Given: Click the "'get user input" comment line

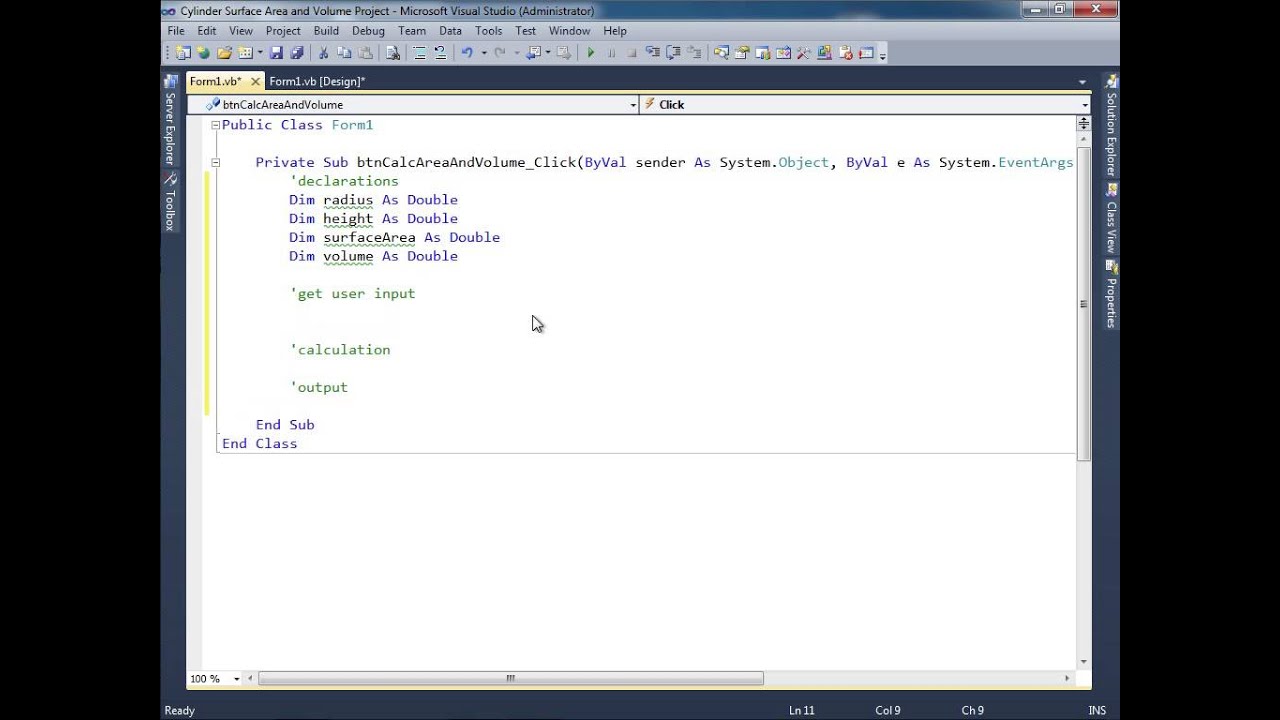Looking at the screenshot, I should [352, 293].
